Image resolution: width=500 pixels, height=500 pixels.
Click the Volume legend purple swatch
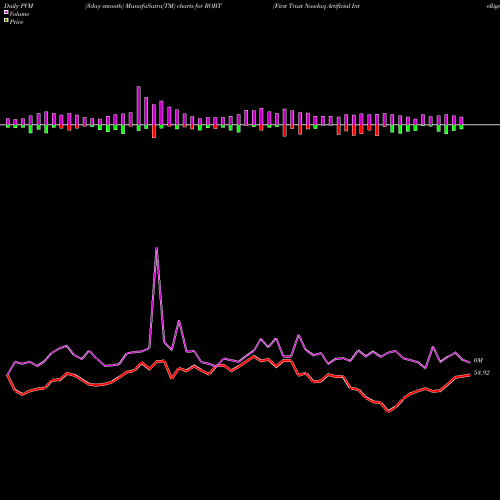pyautogui.click(x=6, y=13)
